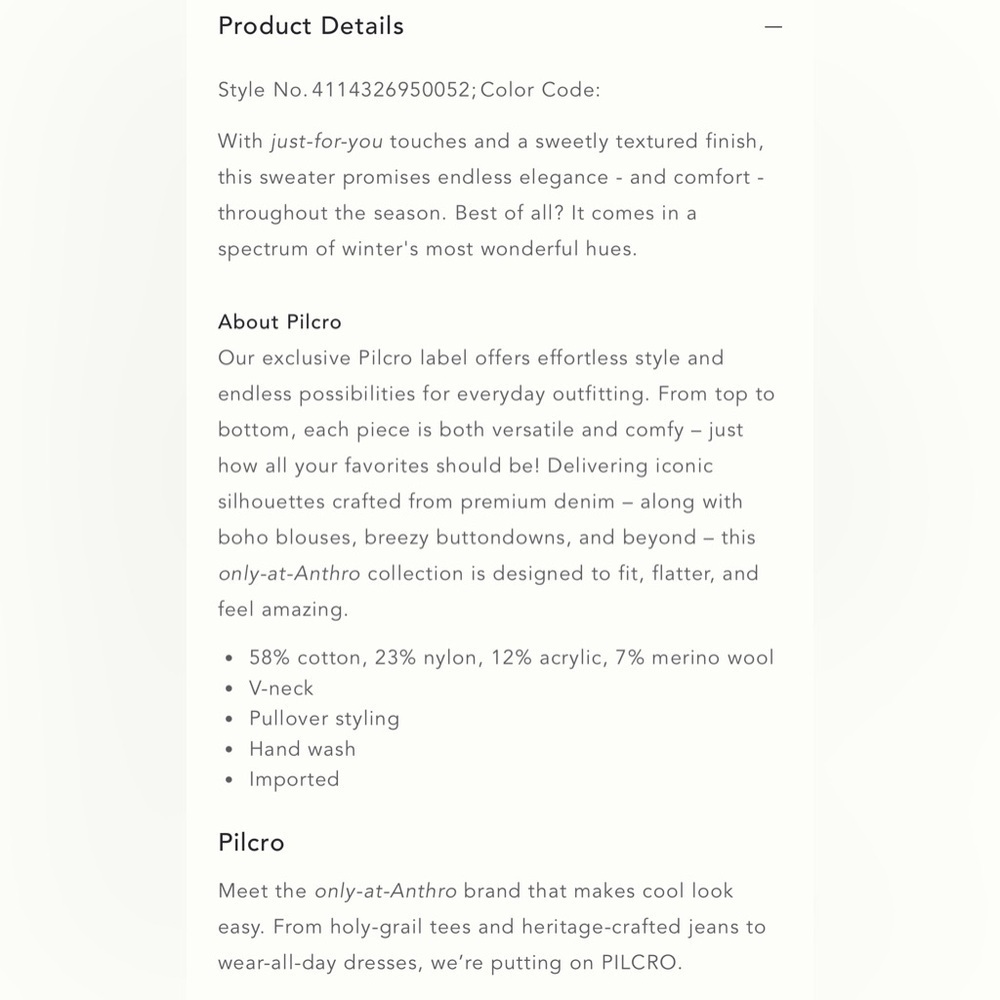
Task: Collapse the Product Details section minus icon
Action: (x=773, y=27)
